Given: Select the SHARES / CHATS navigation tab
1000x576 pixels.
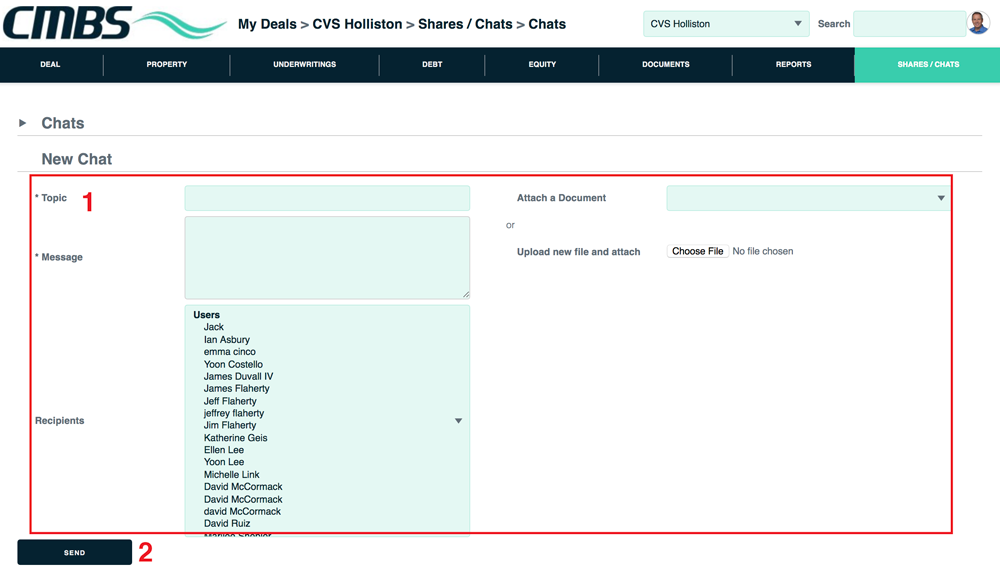Looking at the screenshot, I should (x=927, y=64).
